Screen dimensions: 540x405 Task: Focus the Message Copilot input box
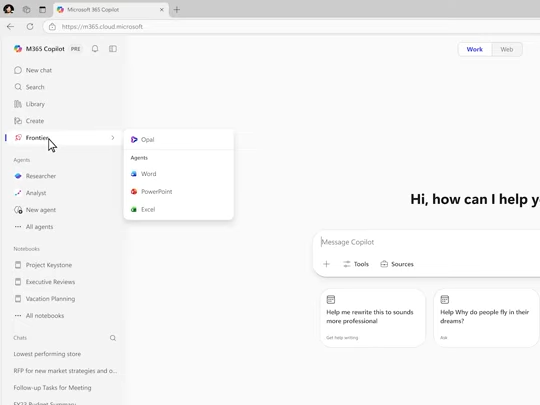[x=427, y=242]
